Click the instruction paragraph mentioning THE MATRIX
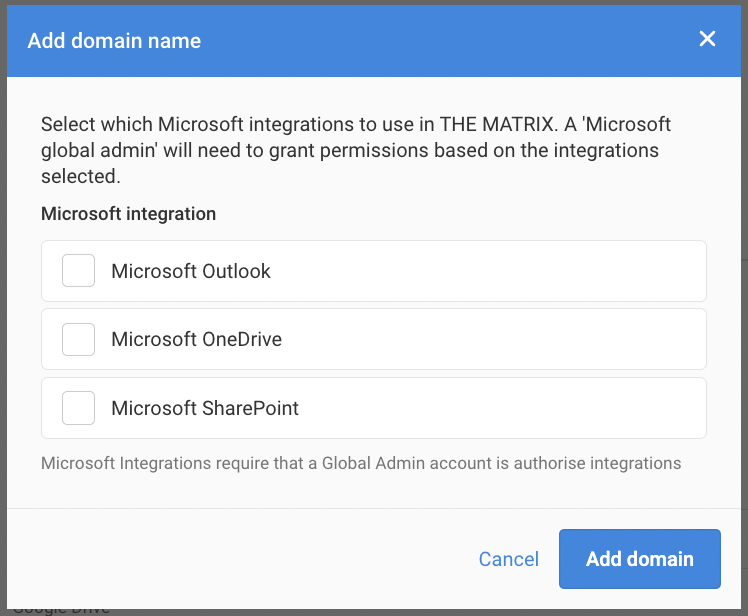Image resolution: width=748 pixels, height=616 pixels. point(355,150)
